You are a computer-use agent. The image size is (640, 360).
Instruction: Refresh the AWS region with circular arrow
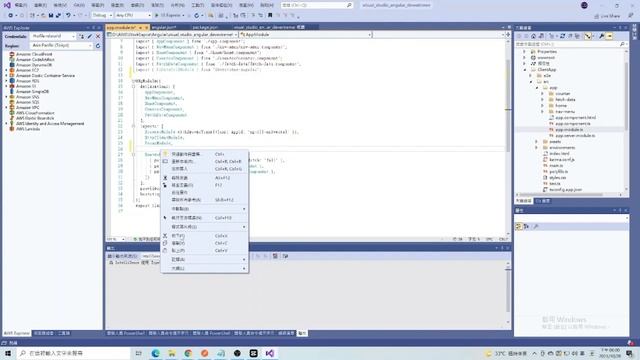click(x=98, y=46)
